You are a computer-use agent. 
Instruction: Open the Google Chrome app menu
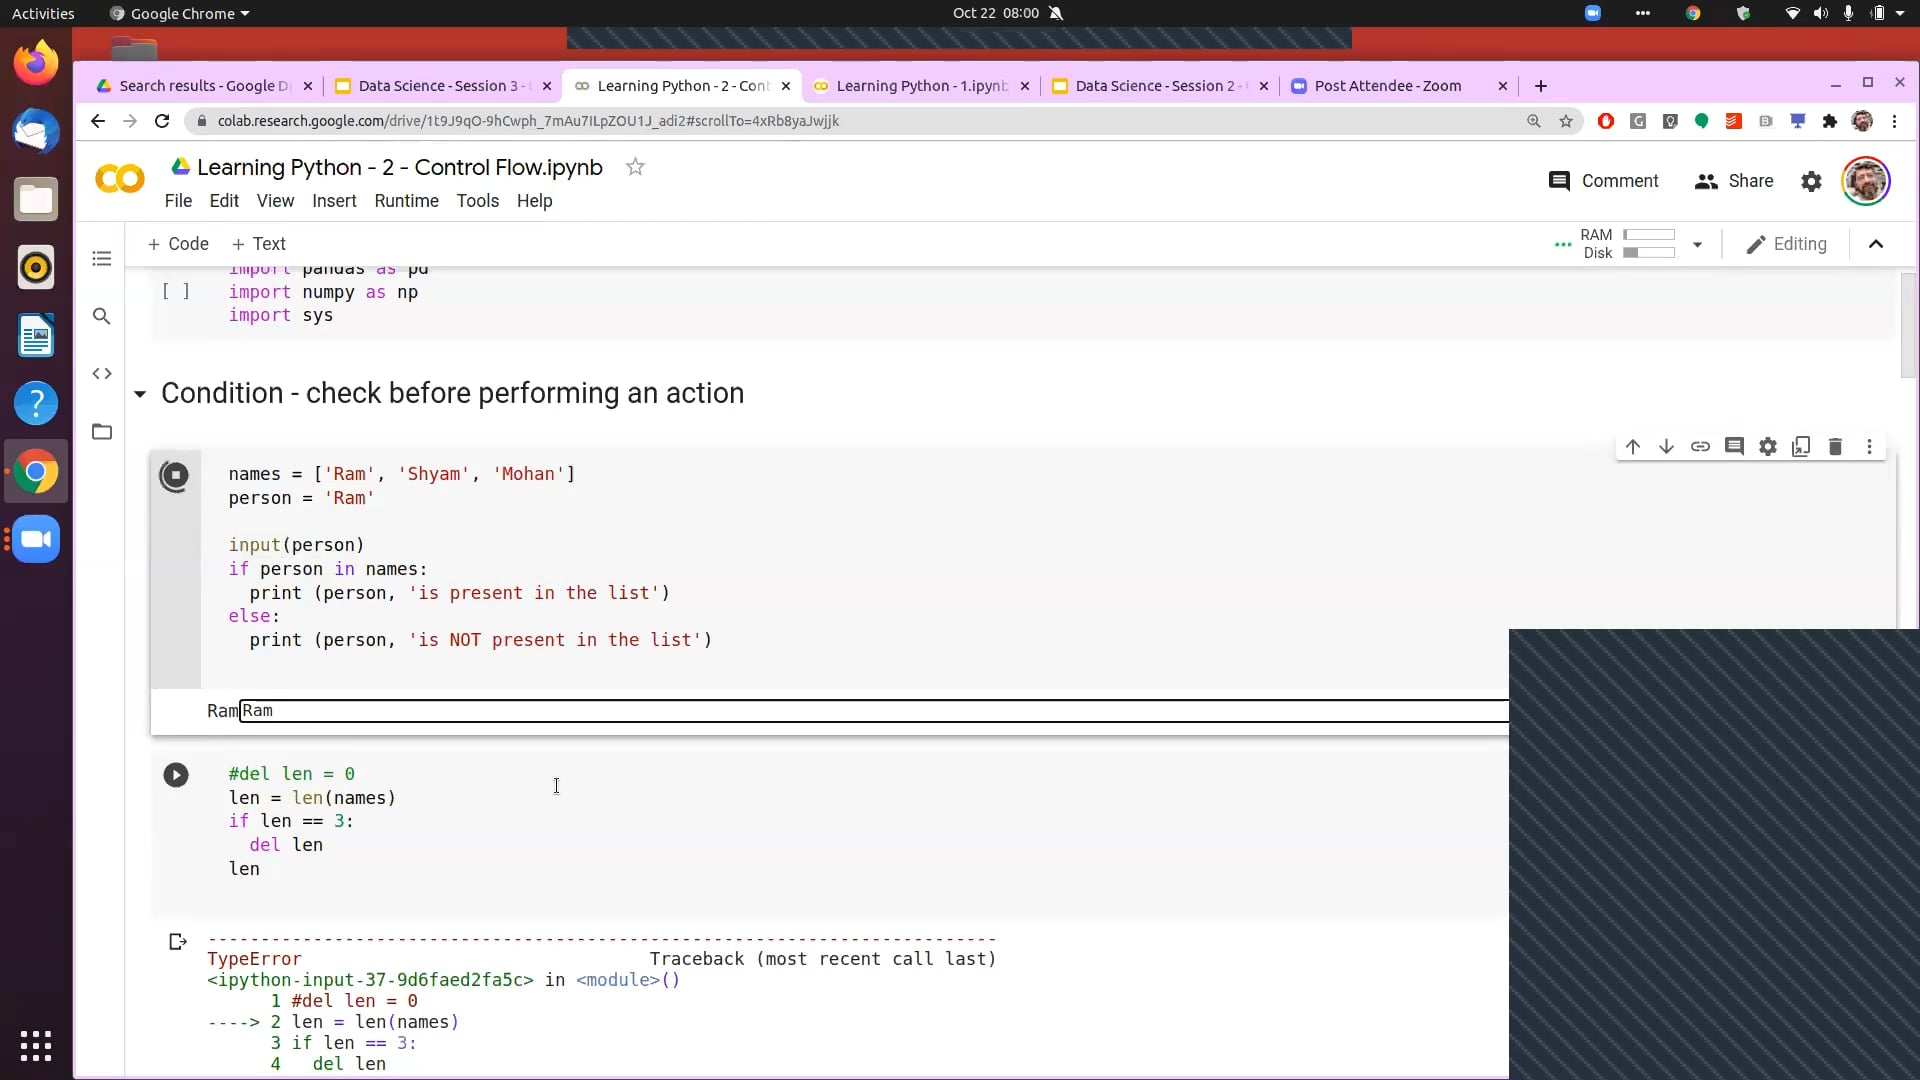pyautogui.click(x=179, y=13)
